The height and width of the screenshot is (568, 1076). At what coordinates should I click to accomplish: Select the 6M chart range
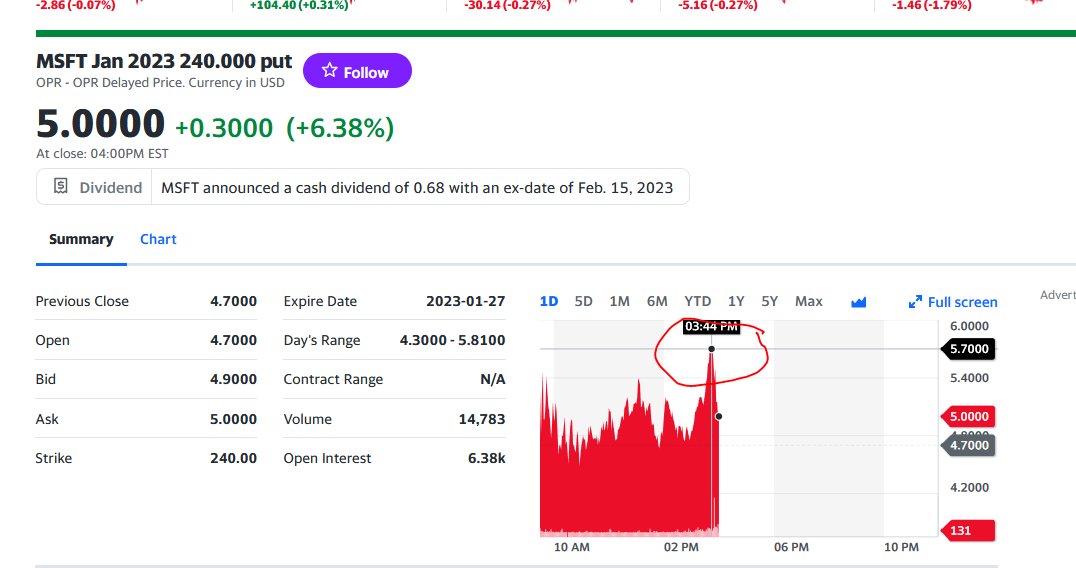coord(657,301)
